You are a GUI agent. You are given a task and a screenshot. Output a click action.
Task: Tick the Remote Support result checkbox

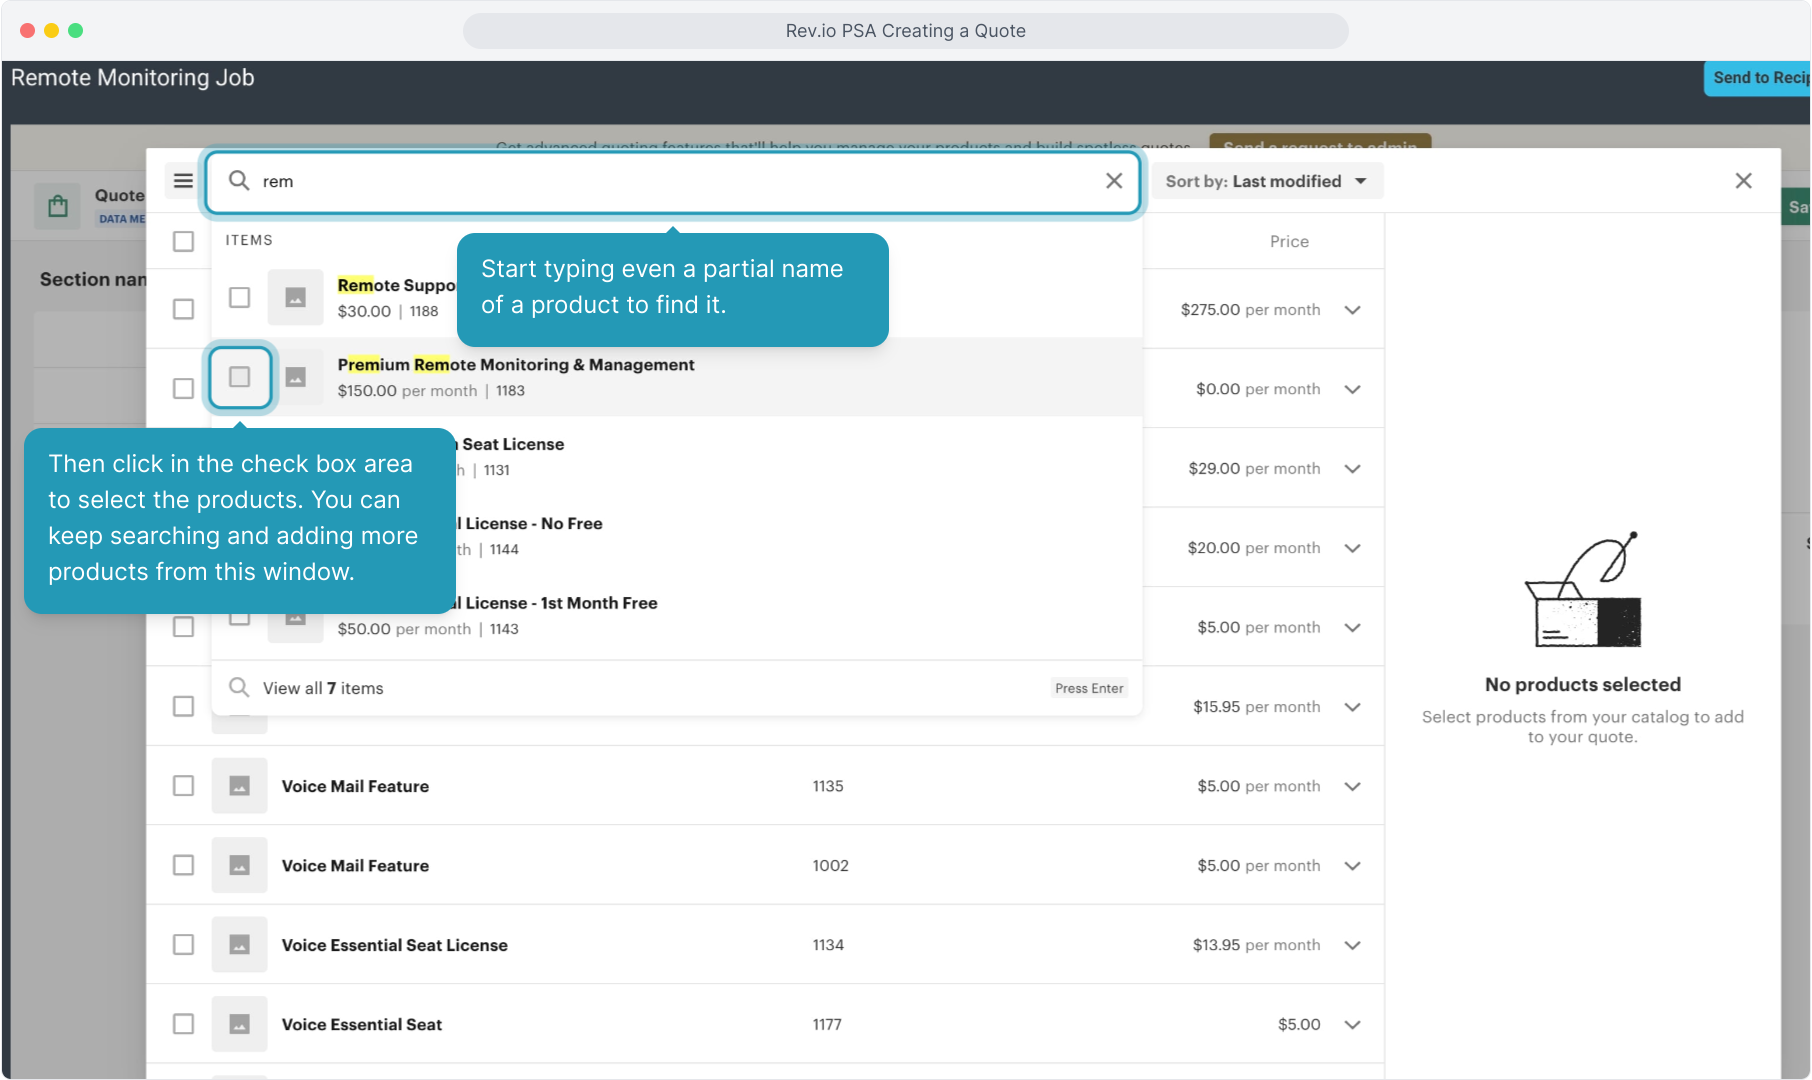click(239, 298)
